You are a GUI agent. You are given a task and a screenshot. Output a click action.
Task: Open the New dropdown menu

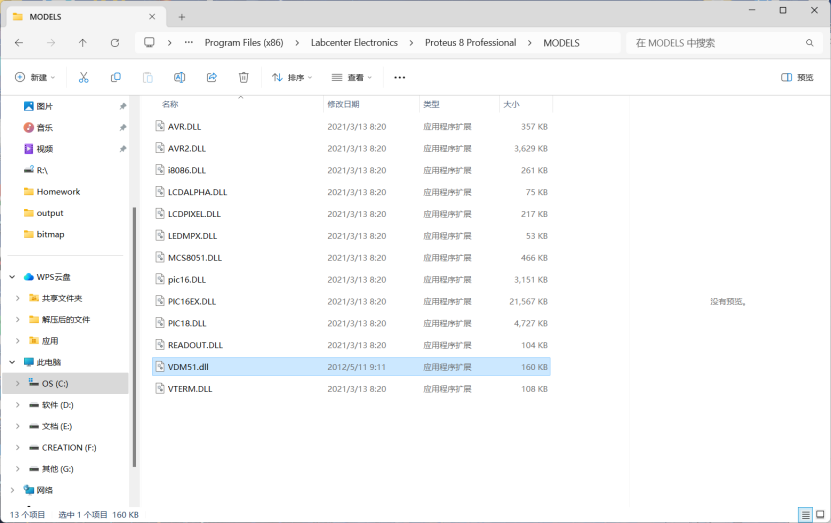click(x=35, y=77)
